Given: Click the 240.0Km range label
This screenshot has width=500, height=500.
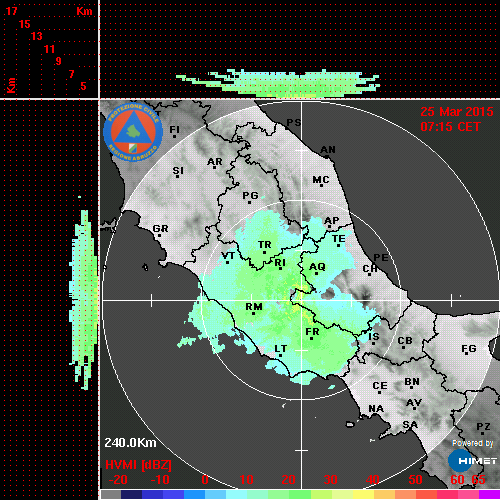Looking at the screenshot, I should 130,443.
